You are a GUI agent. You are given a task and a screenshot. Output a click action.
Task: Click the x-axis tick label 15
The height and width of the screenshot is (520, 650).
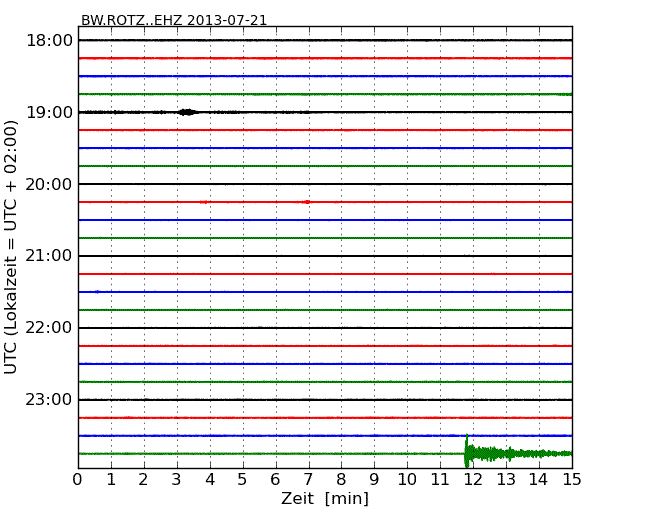572,479
